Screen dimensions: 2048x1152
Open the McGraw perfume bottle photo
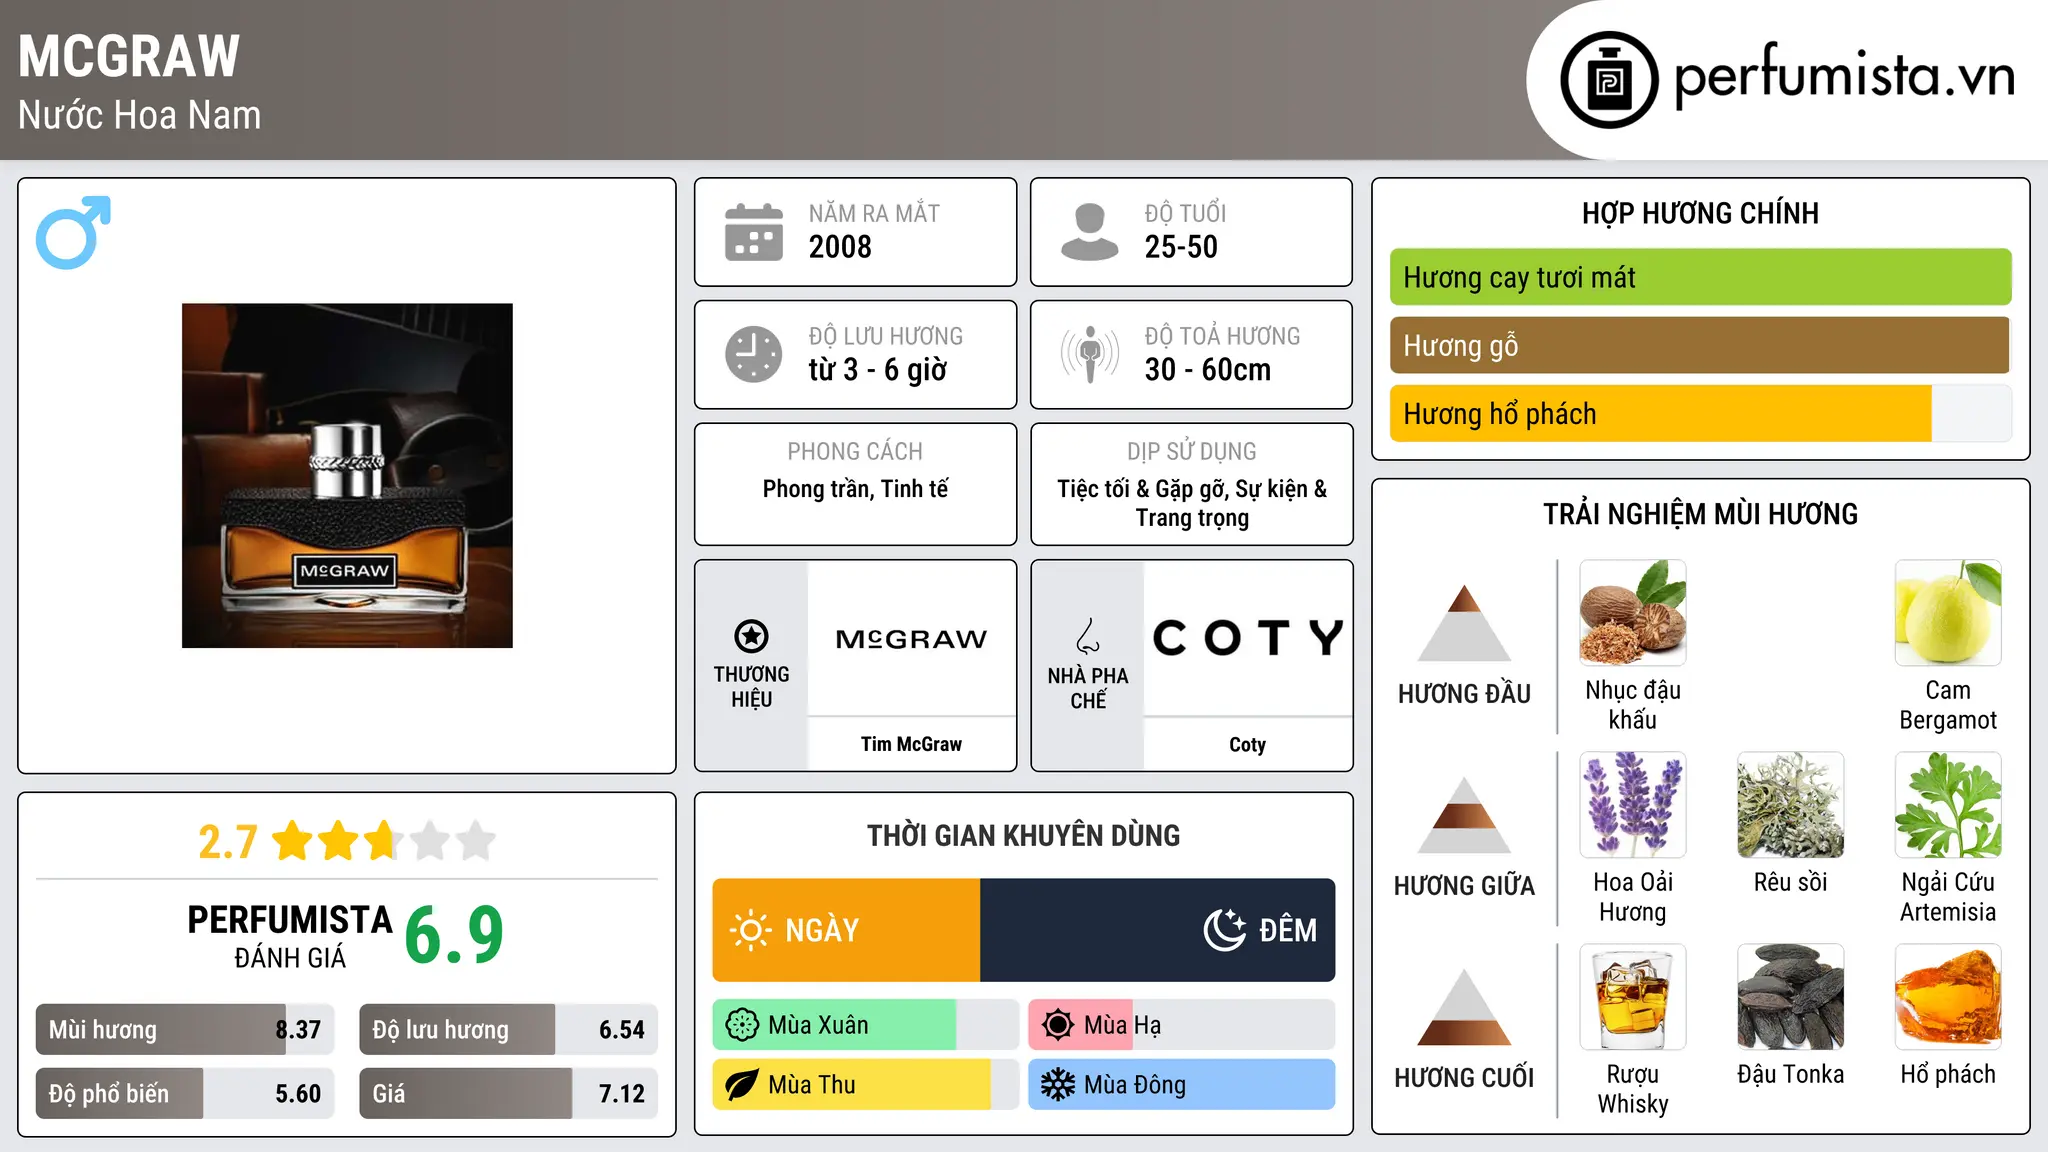(347, 476)
